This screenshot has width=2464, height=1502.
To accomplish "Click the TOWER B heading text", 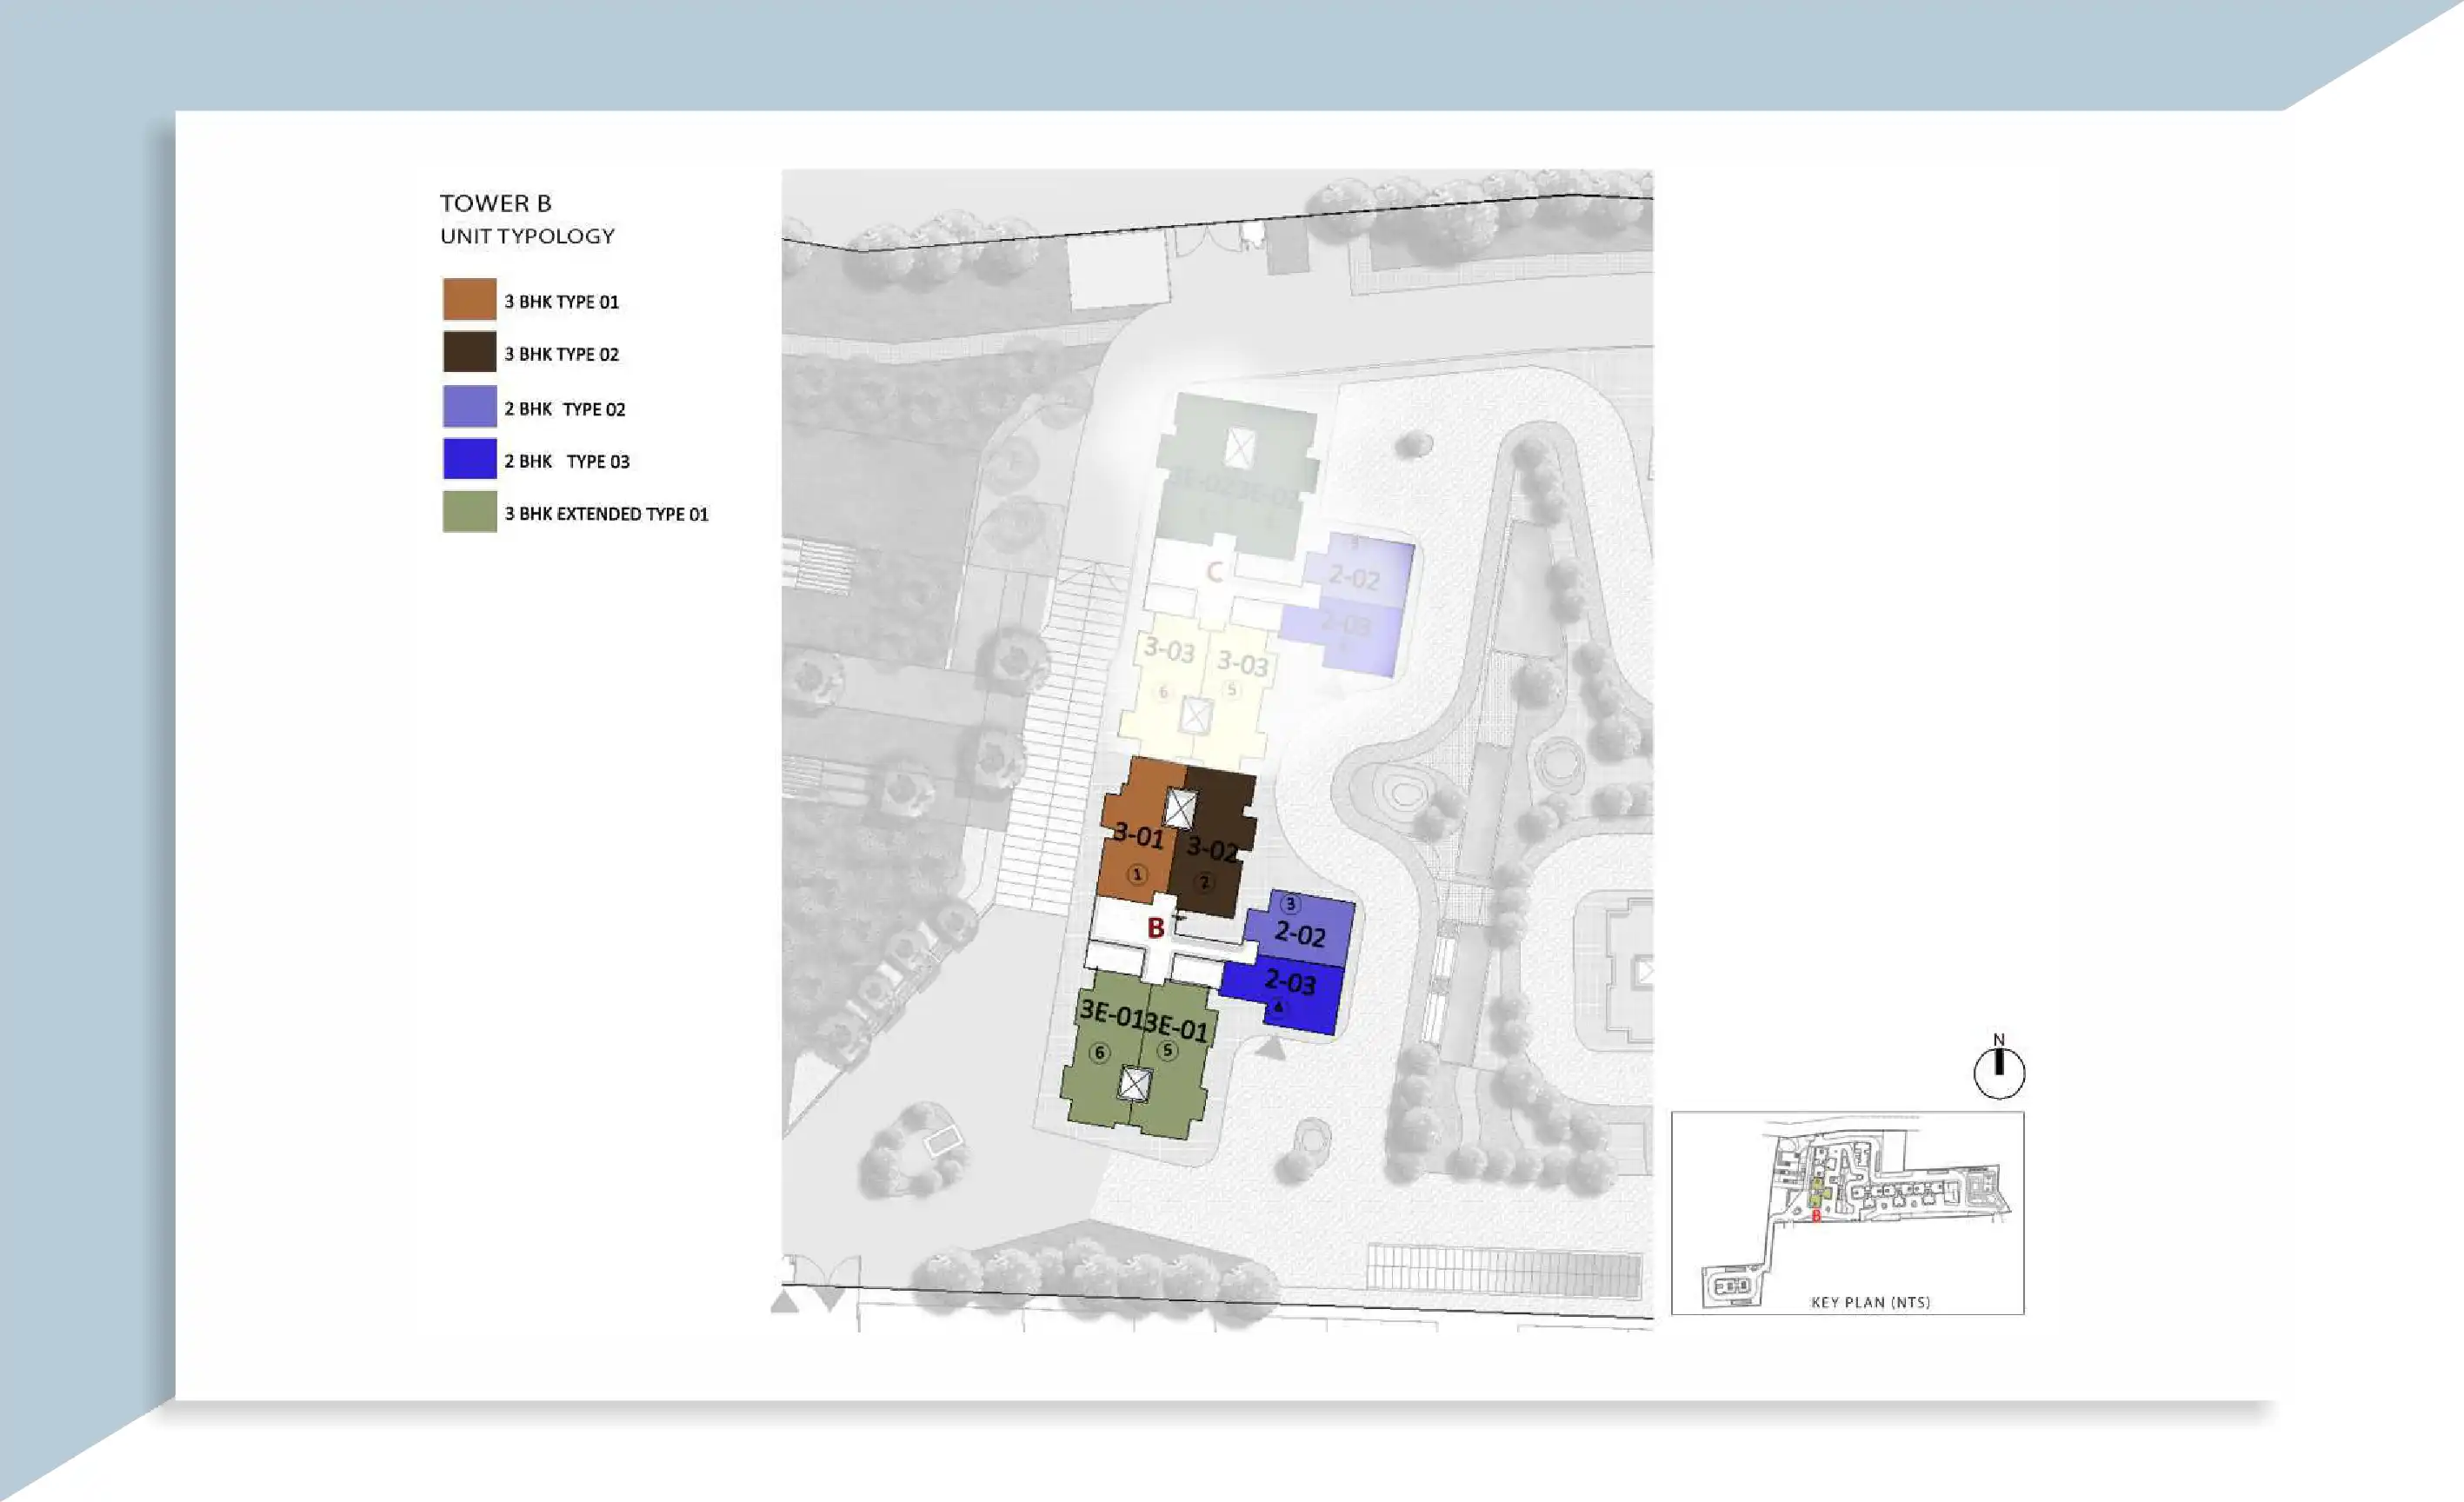I will [x=495, y=203].
